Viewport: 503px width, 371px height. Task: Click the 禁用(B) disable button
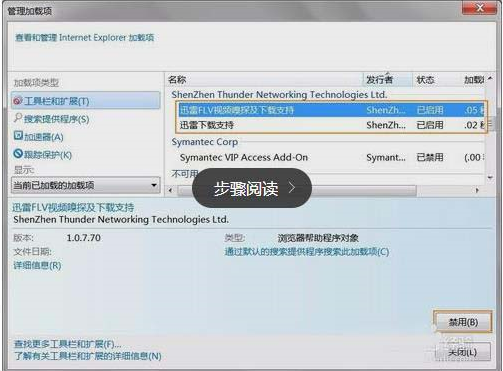[463, 322]
